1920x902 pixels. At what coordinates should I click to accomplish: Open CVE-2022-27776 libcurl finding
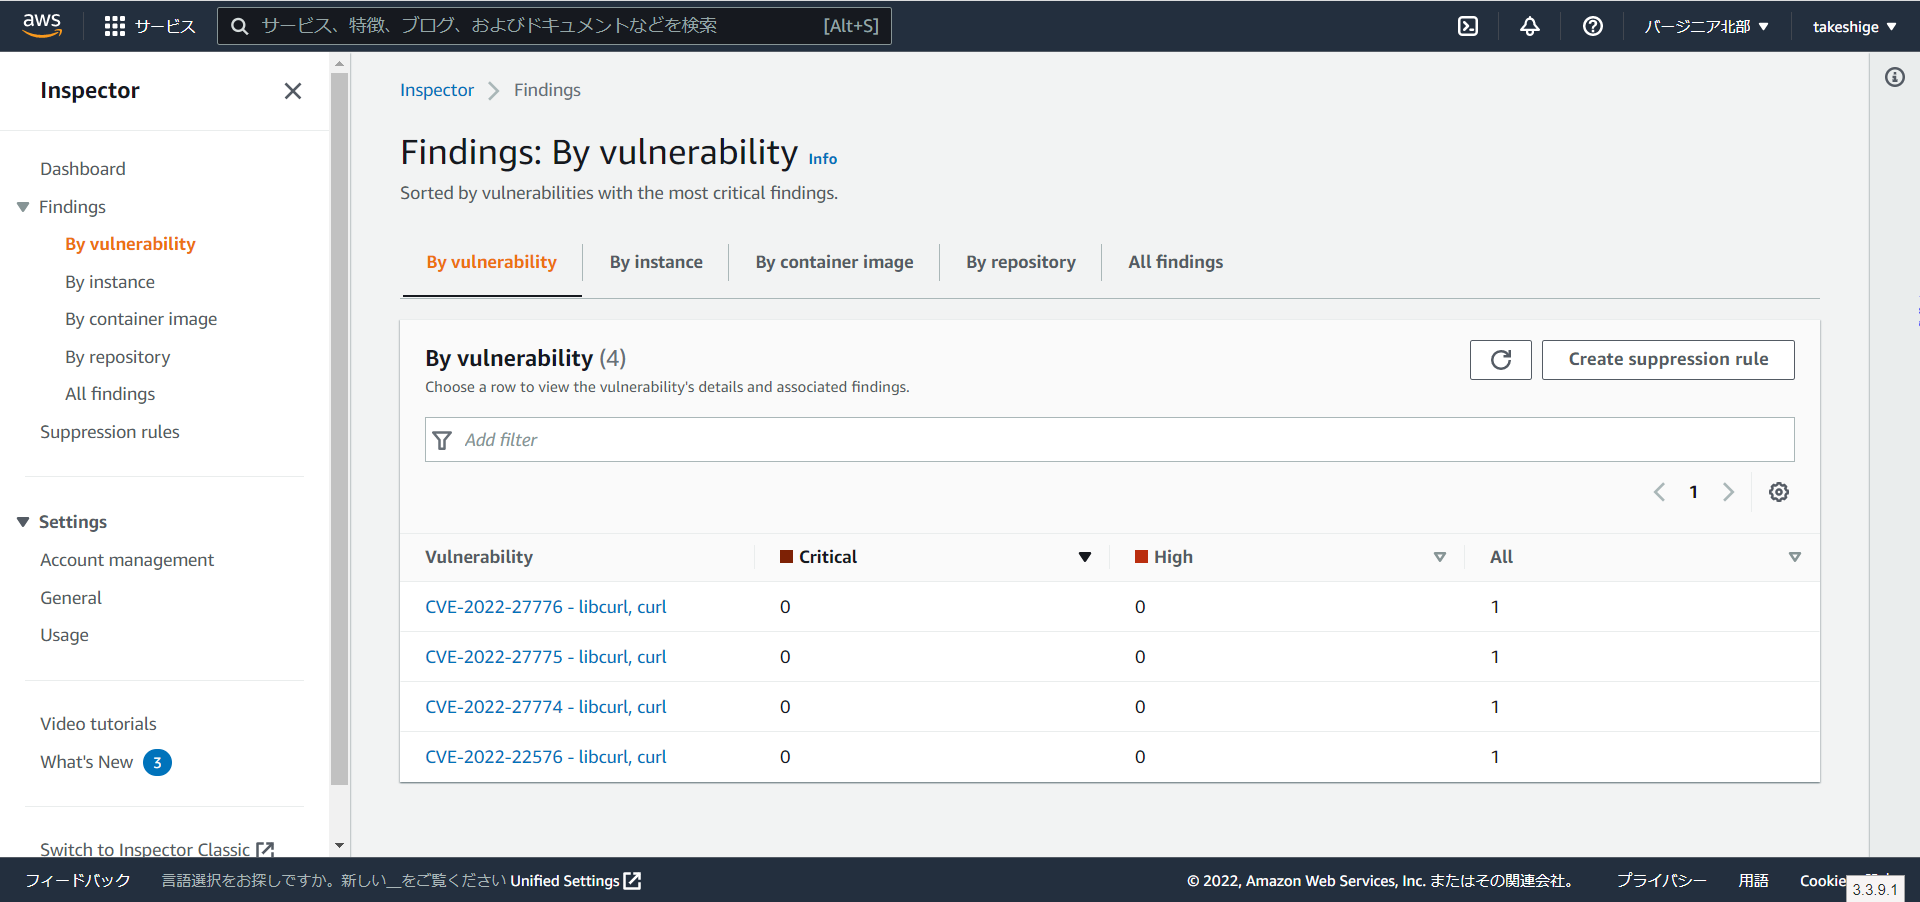coord(546,607)
